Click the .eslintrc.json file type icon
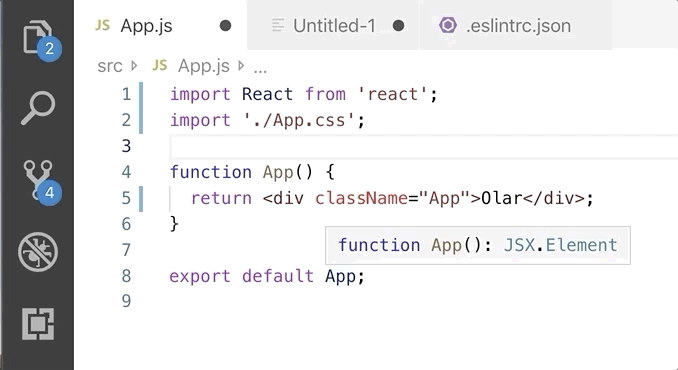The width and height of the screenshot is (678, 370). 448,26
